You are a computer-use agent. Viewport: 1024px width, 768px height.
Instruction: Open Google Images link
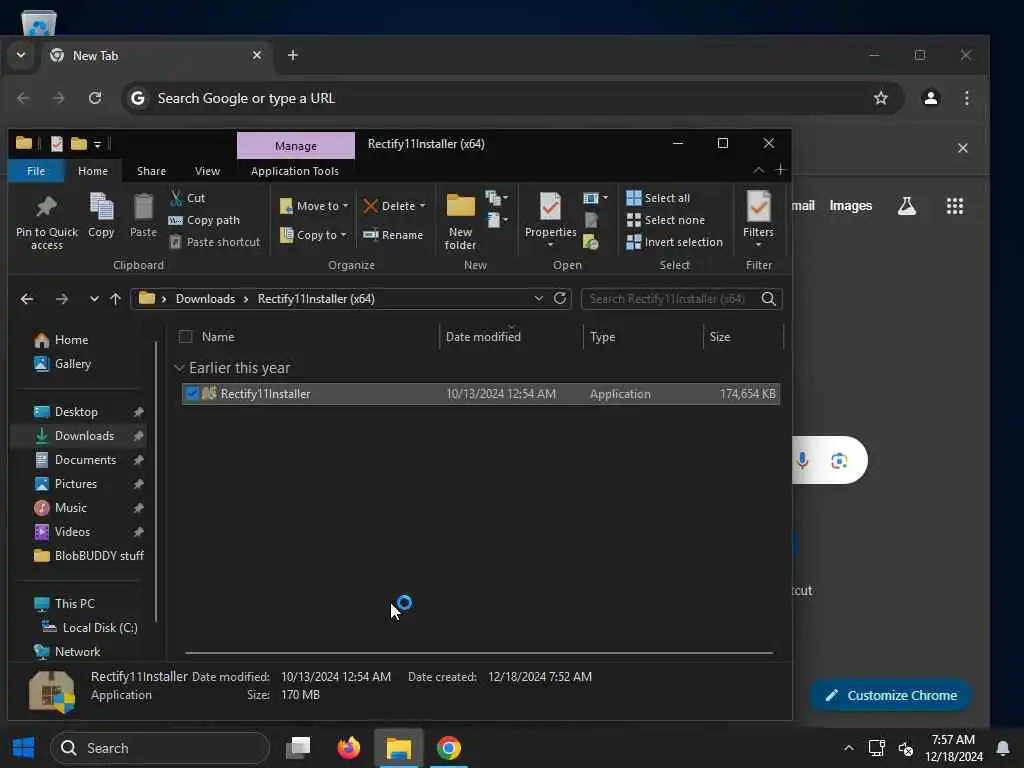[850, 206]
